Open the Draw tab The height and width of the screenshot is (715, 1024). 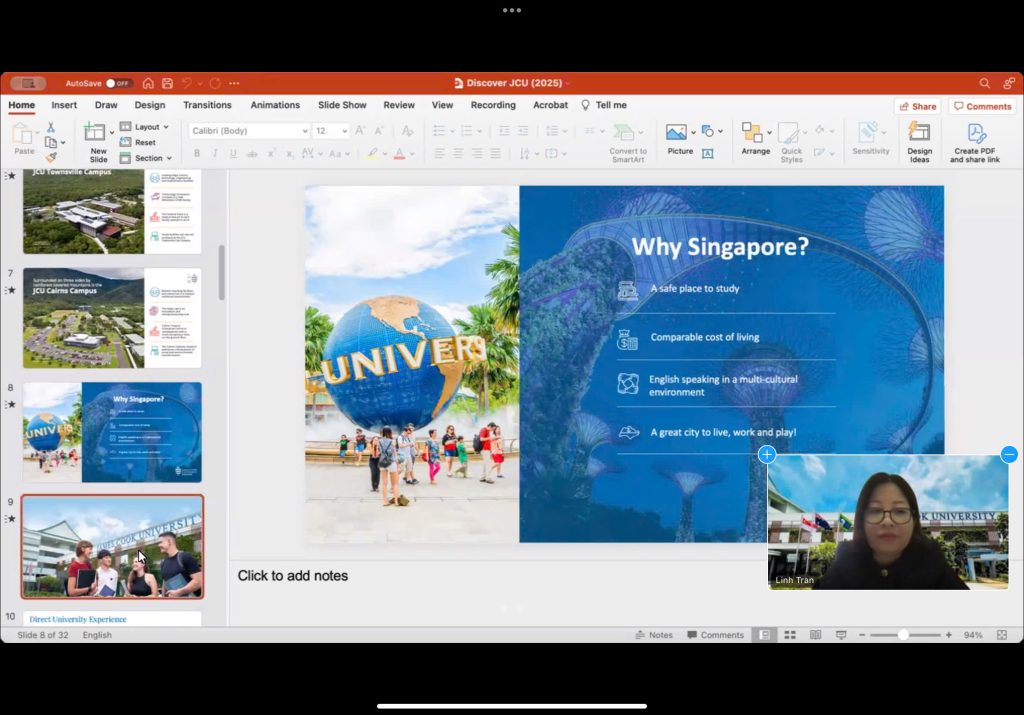[x=106, y=105]
